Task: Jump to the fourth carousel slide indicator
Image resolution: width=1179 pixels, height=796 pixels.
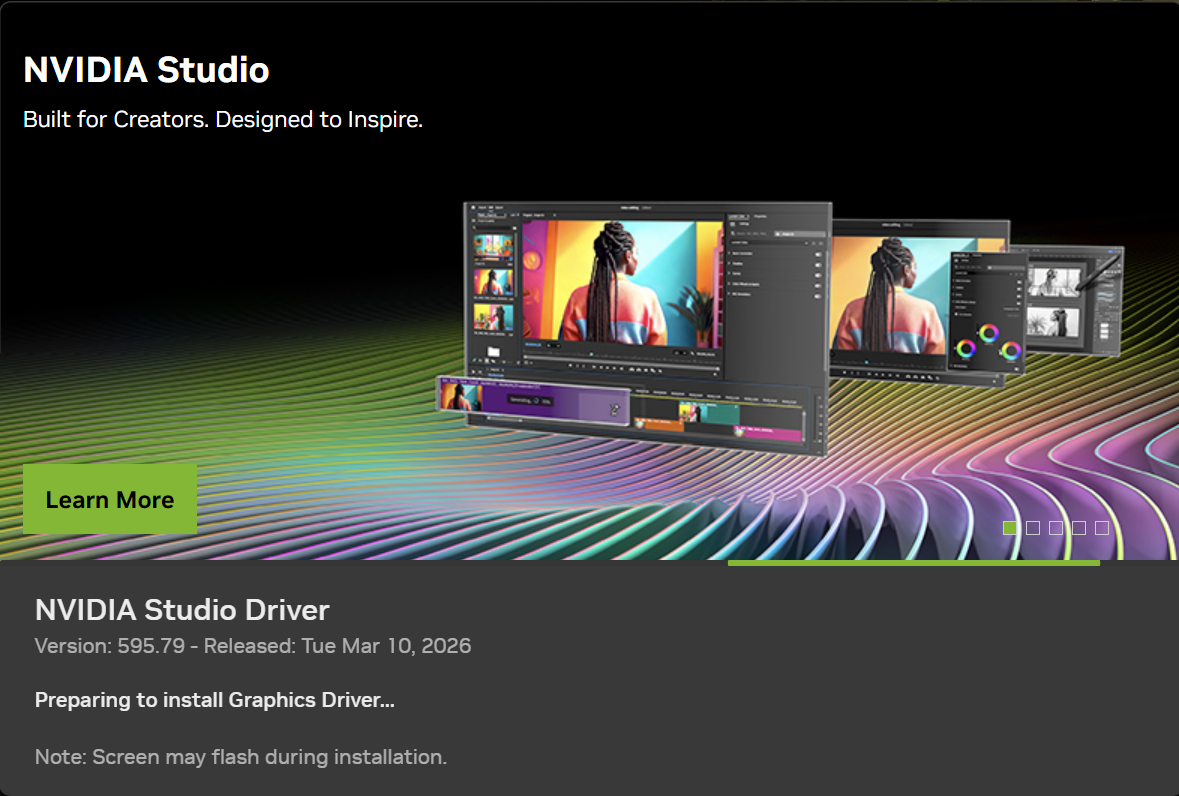Action: point(1079,528)
